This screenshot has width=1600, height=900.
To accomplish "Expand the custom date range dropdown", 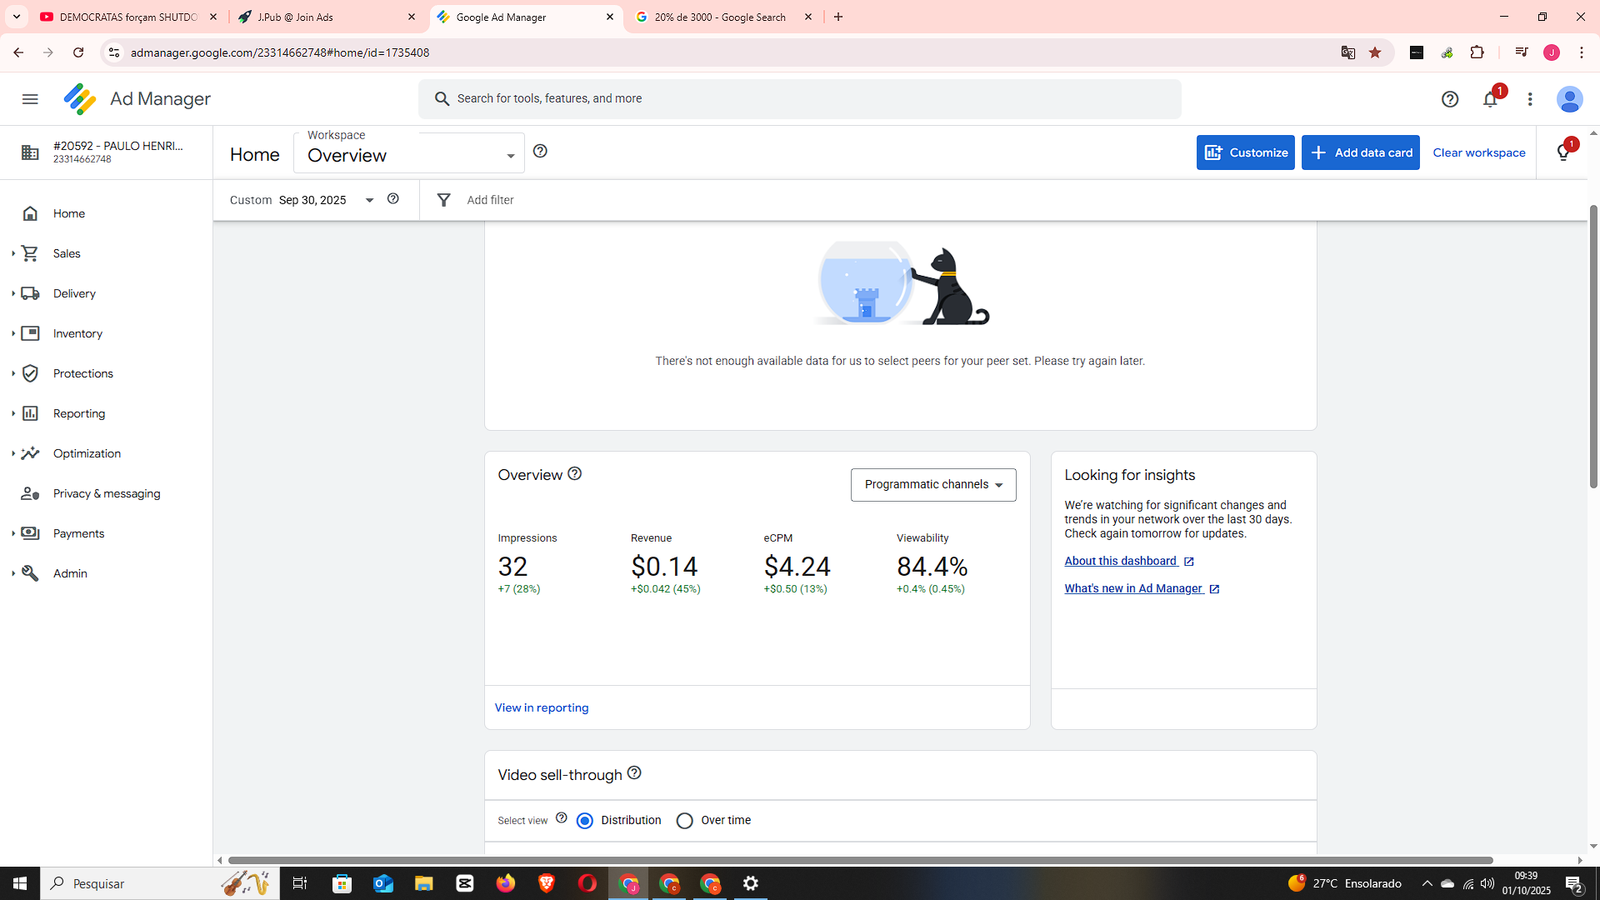I will click(x=369, y=200).
